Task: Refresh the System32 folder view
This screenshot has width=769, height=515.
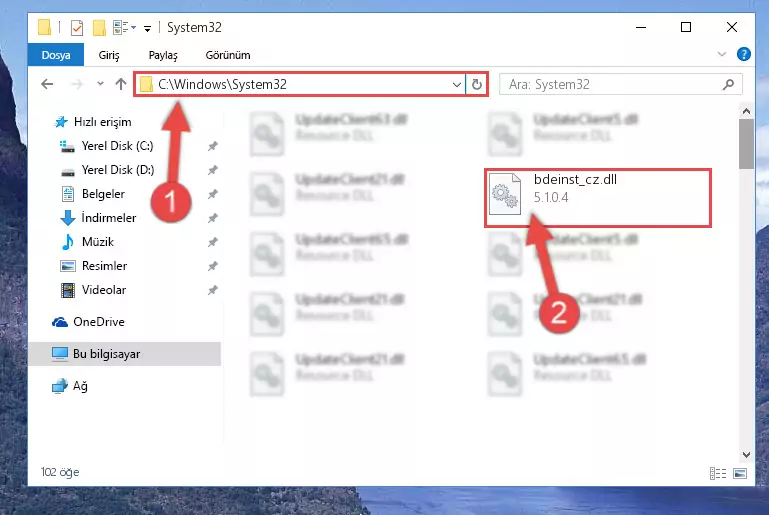Action: tap(476, 84)
